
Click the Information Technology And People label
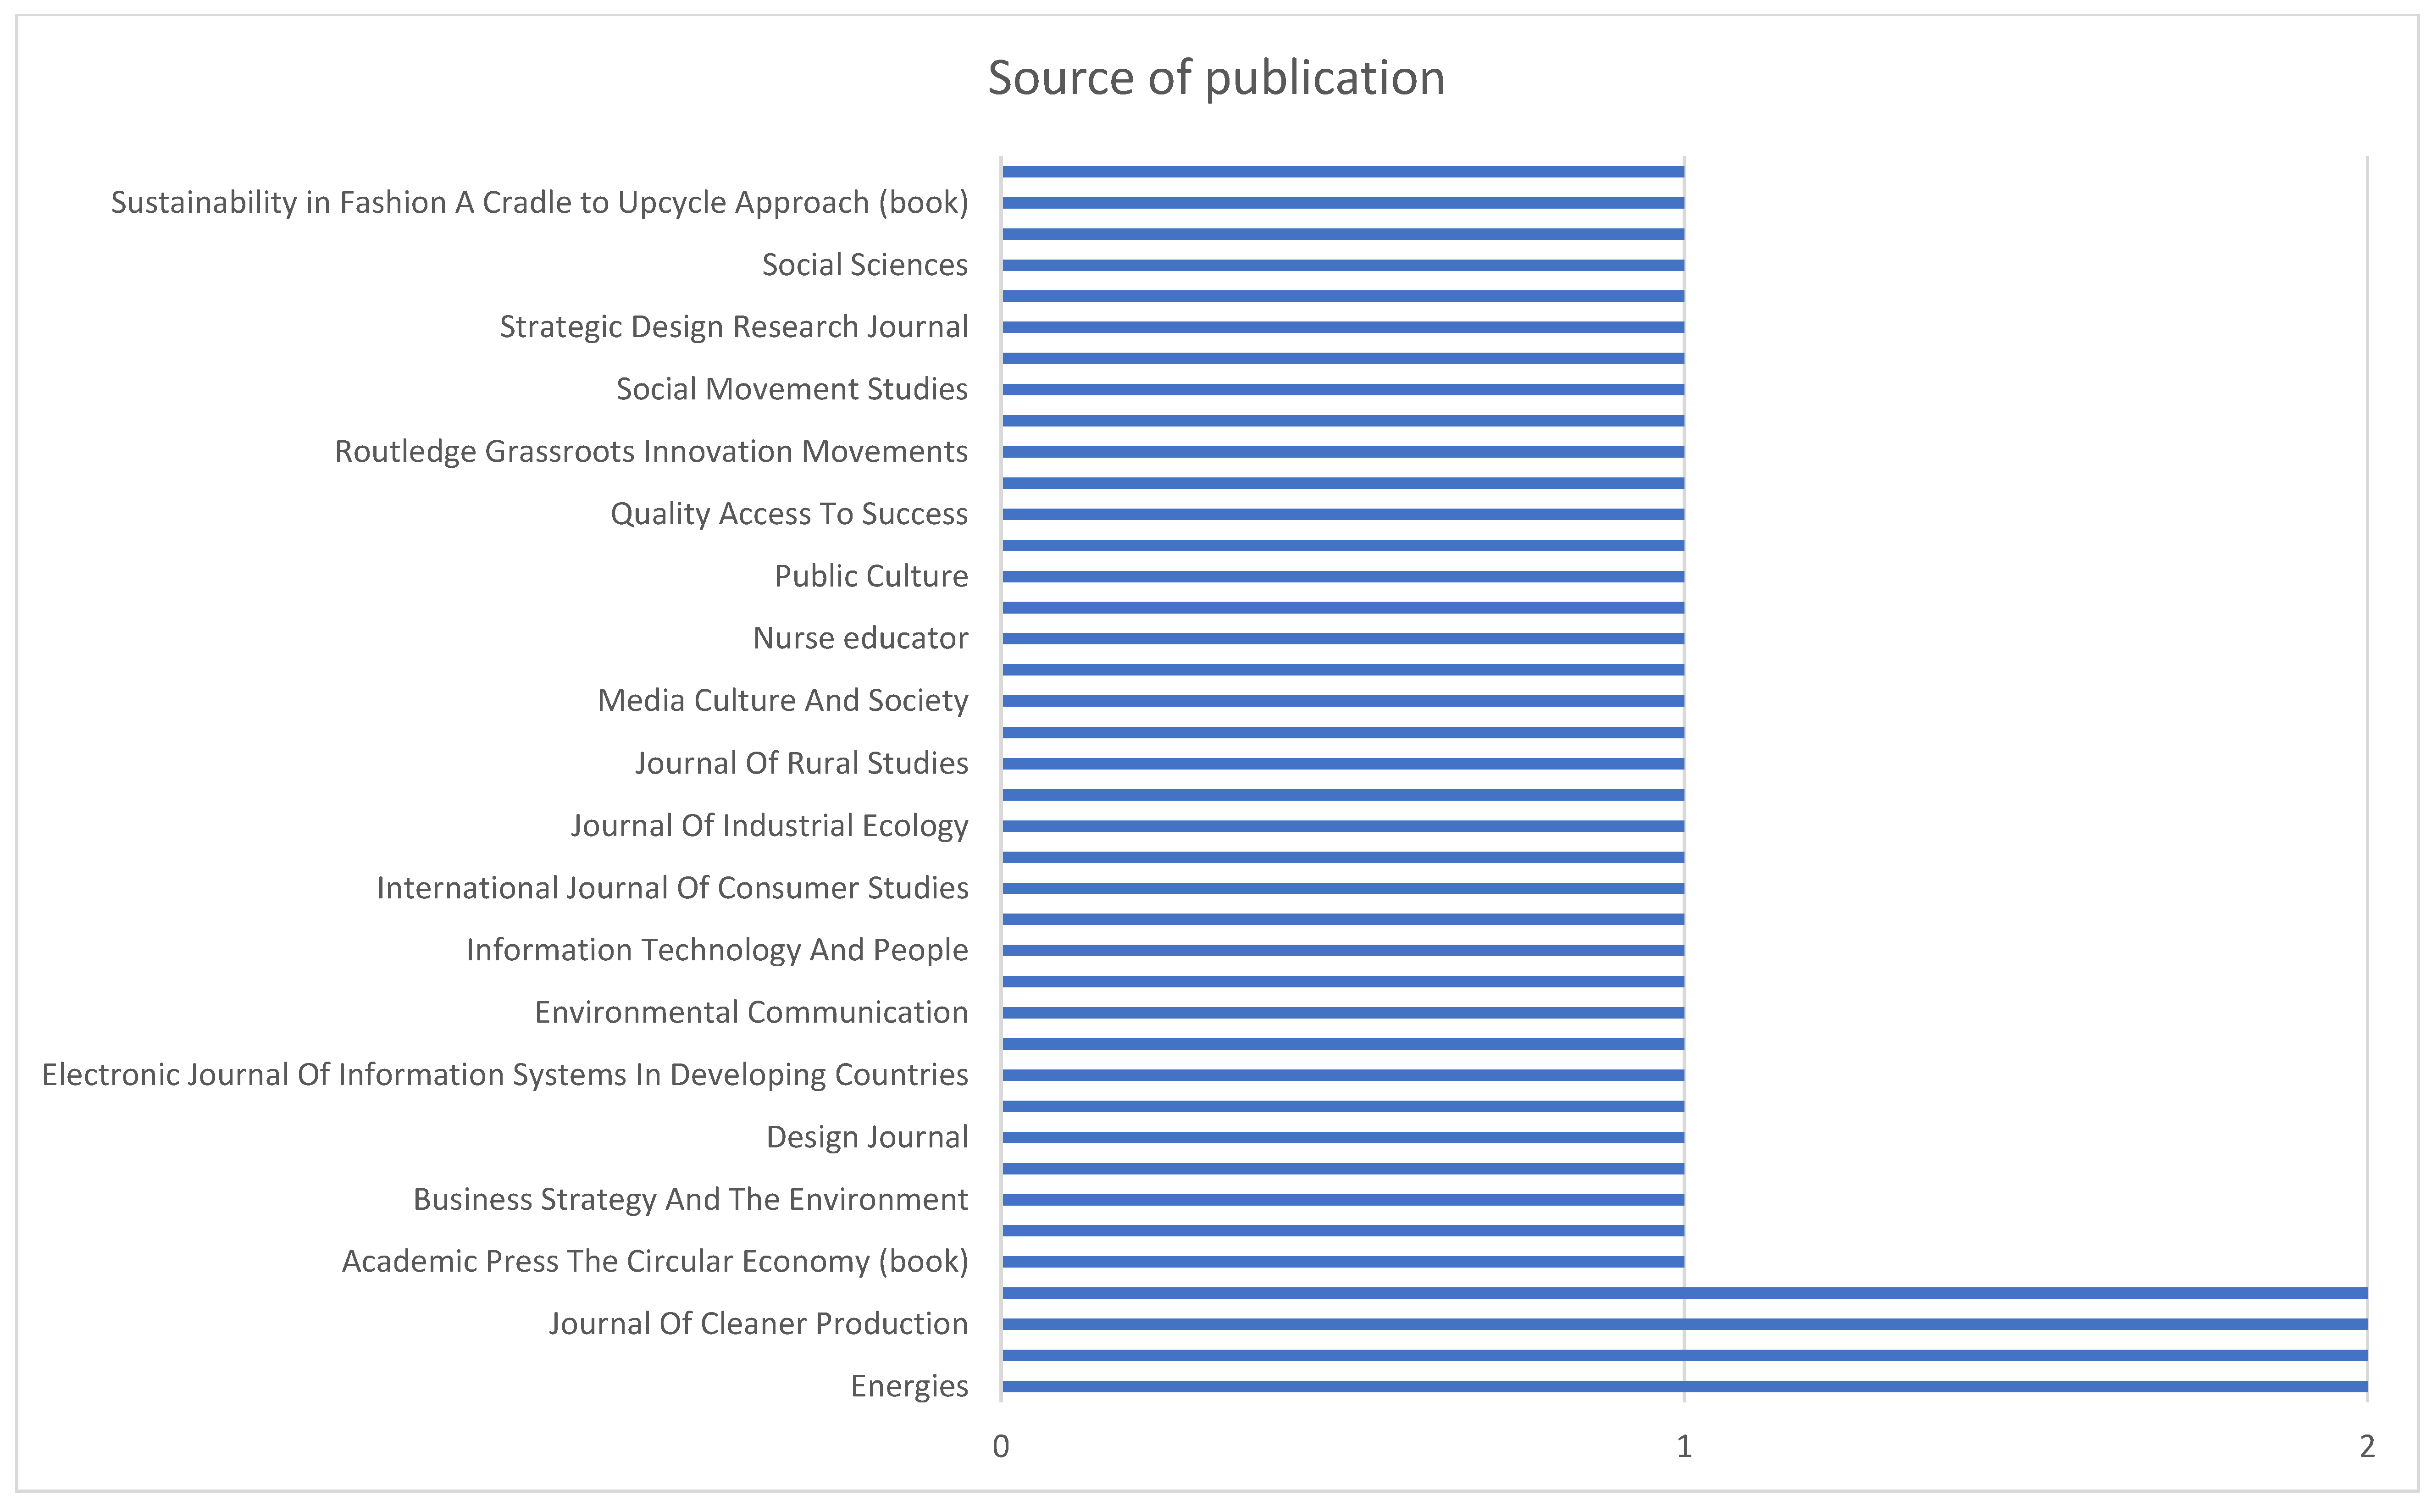(717, 950)
